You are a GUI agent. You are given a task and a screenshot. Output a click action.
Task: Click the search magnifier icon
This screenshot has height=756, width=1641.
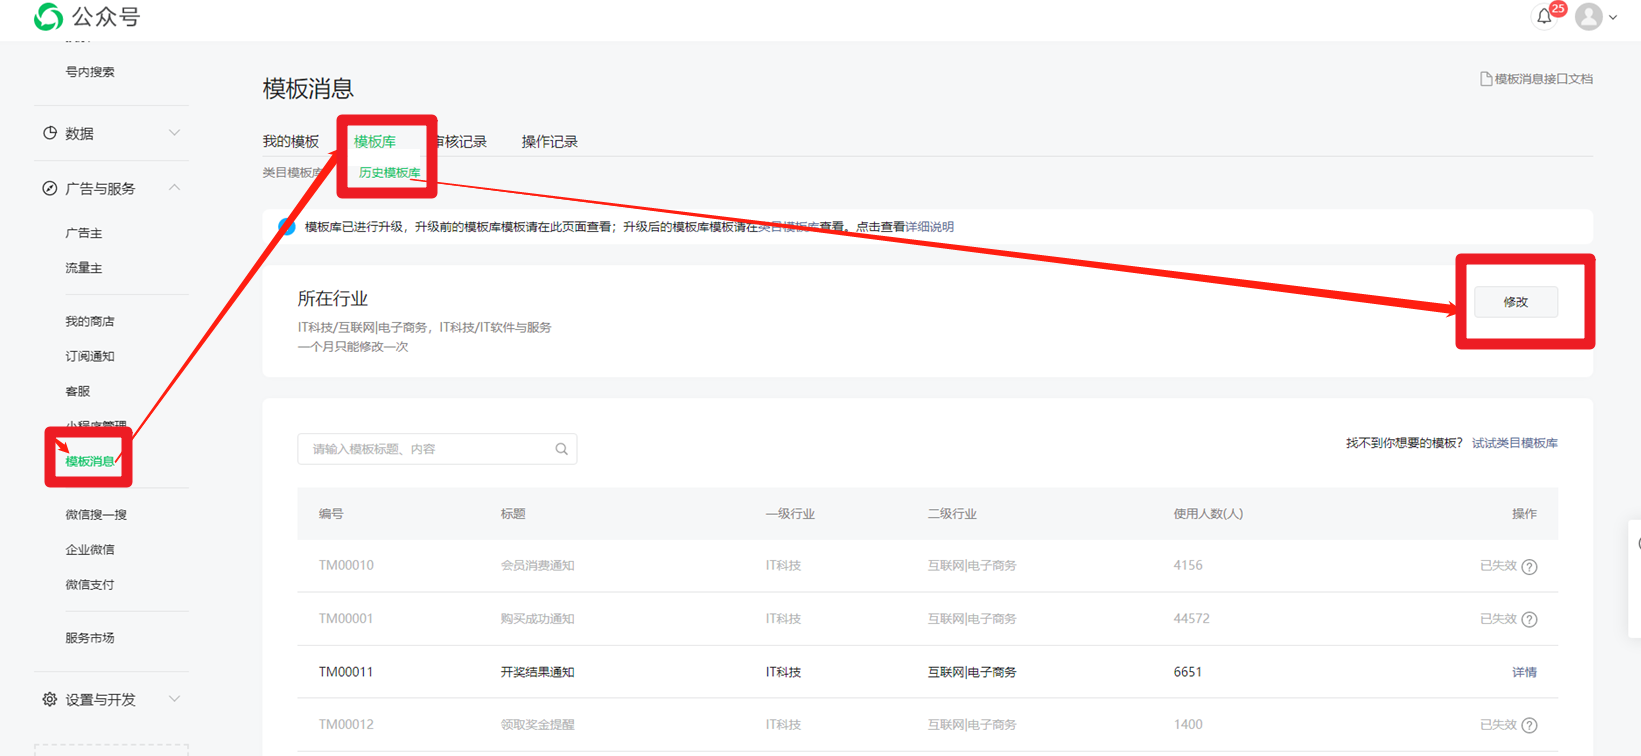click(x=561, y=449)
